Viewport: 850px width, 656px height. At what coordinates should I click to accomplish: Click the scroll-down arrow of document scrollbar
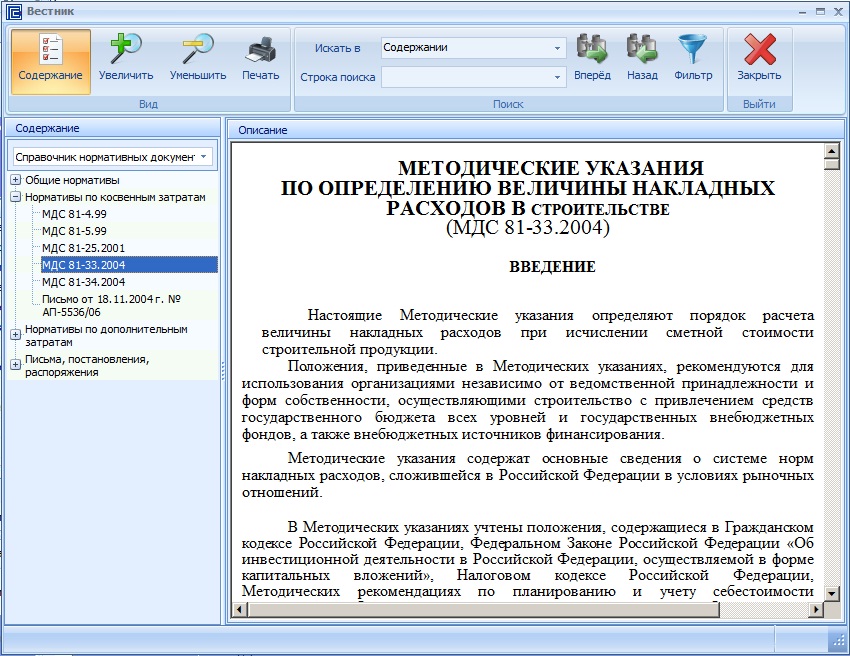point(830,593)
